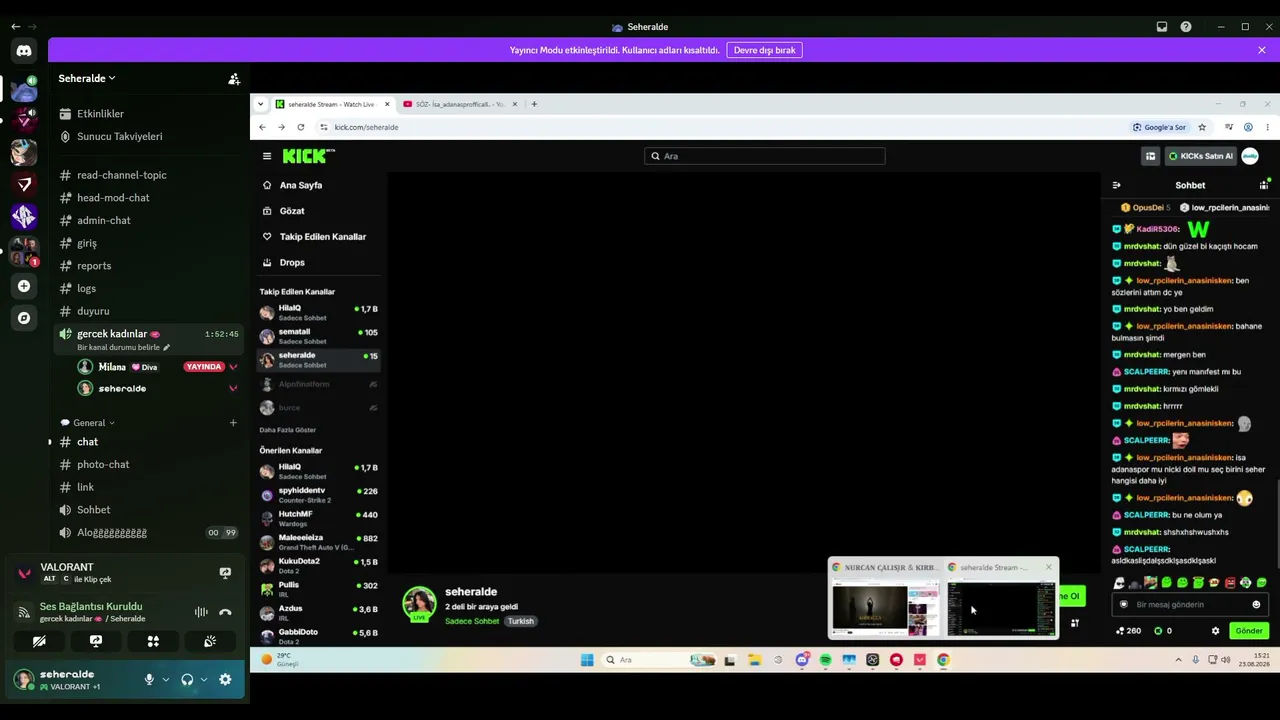This screenshot has width=1280, height=720.
Task: Open Discord's Discover servers compass icon
Action: click(24, 318)
